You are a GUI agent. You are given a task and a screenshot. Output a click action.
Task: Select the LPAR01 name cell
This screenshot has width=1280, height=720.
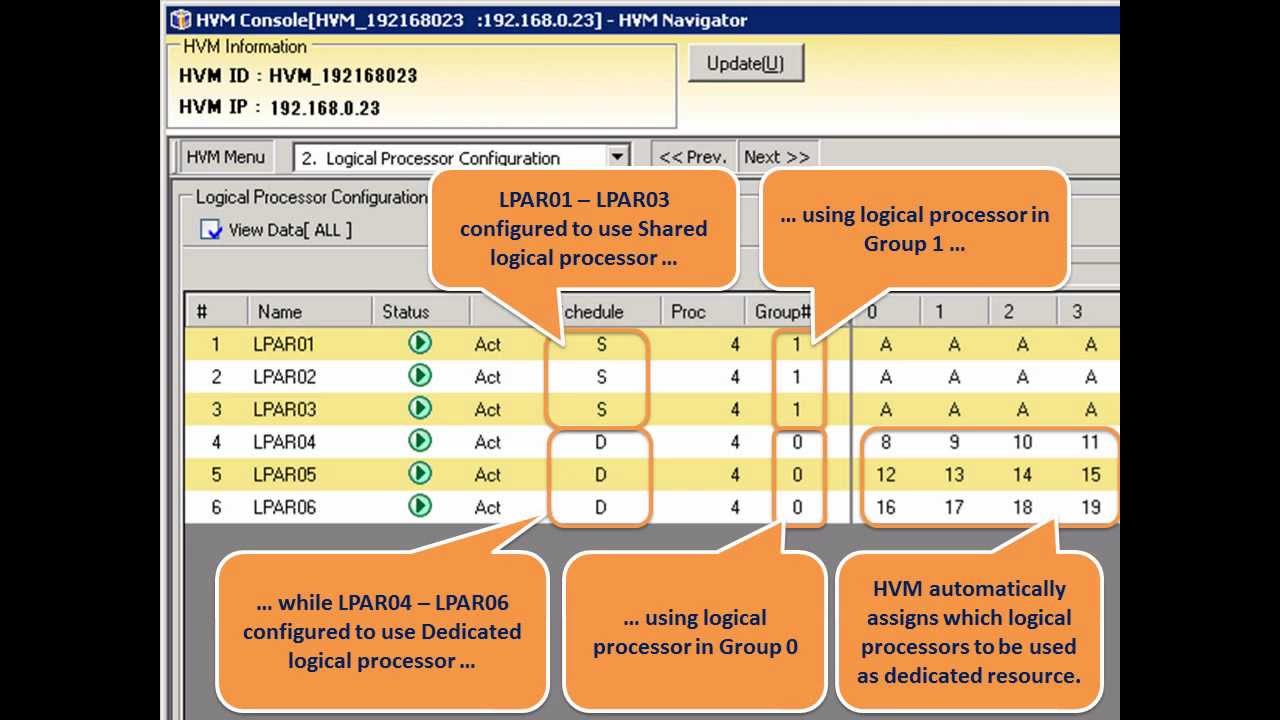[x=284, y=344]
